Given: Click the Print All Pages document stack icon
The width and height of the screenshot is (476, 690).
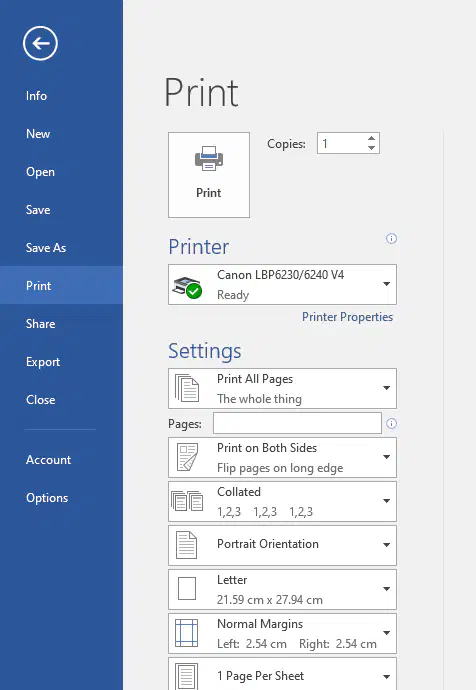Looking at the screenshot, I should [187, 388].
